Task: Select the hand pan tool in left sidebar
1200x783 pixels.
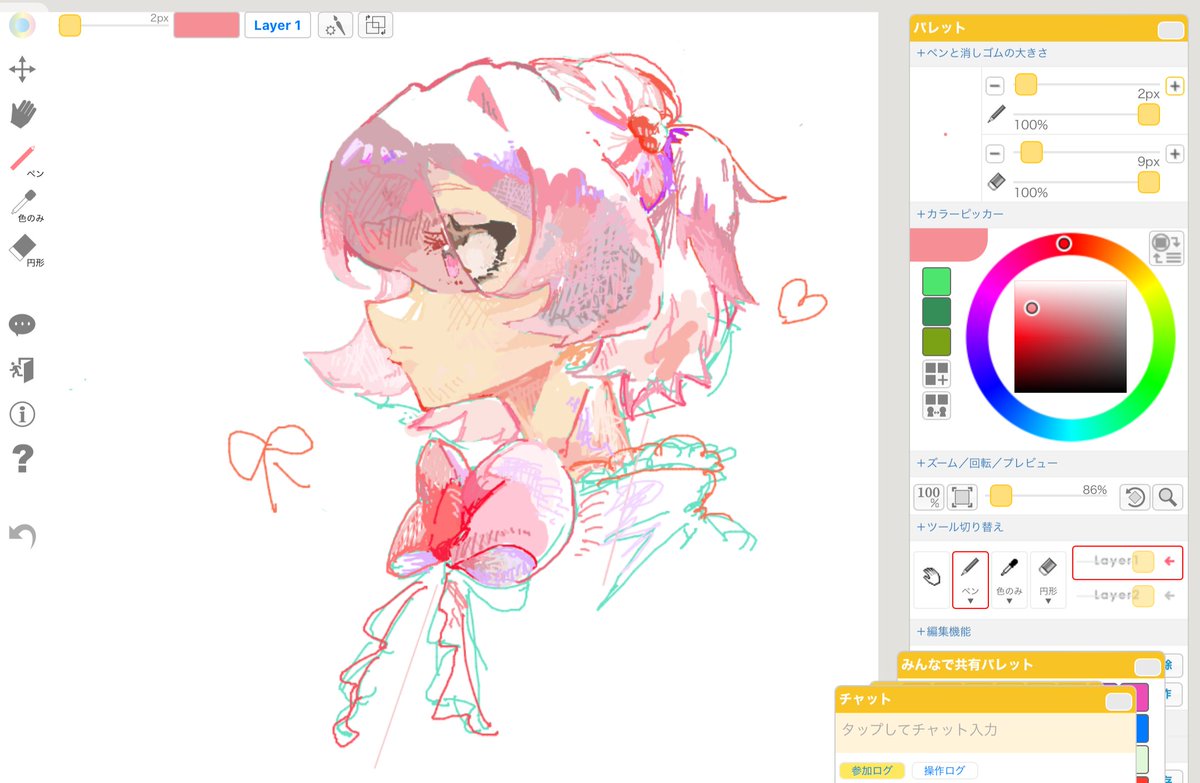Action: (22, 113)
